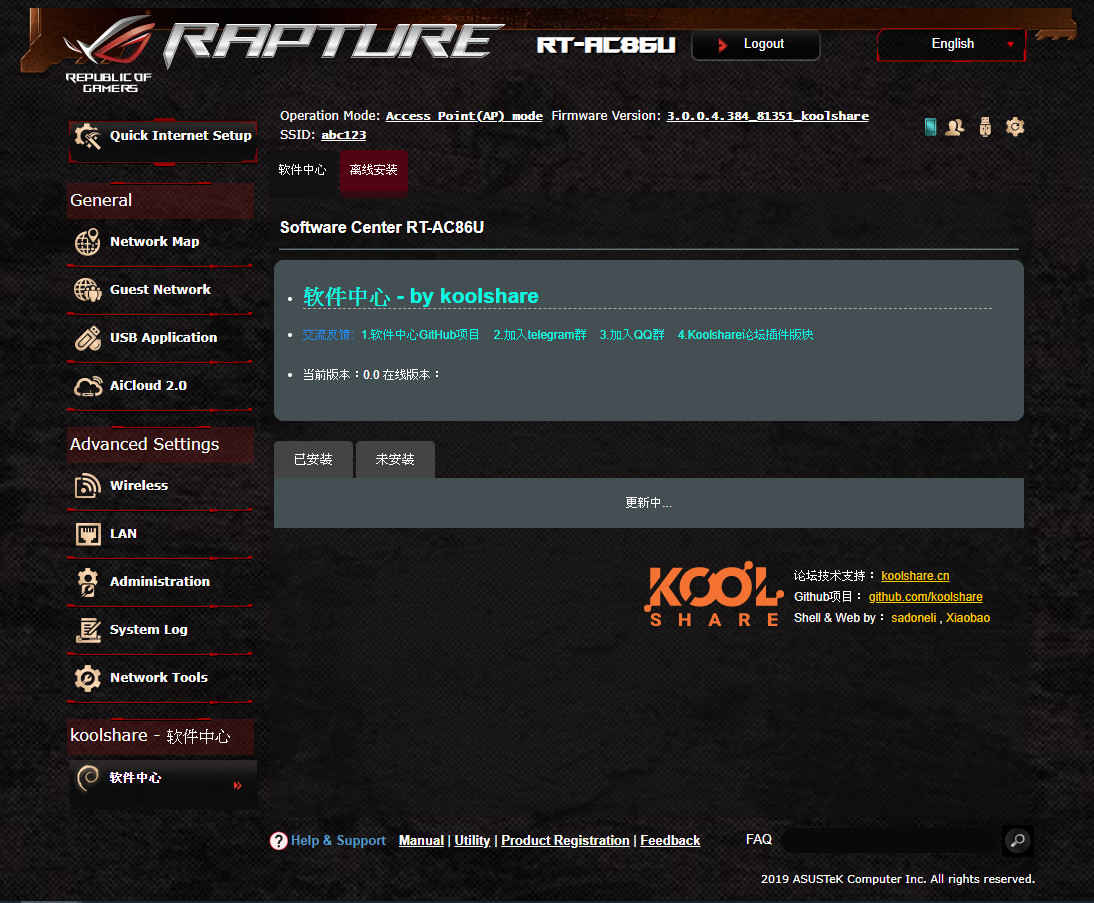Viewport: 1094px width, 903px height.
Task: Click 当前版本：0.0 在线版本 text
Action: 371,375
